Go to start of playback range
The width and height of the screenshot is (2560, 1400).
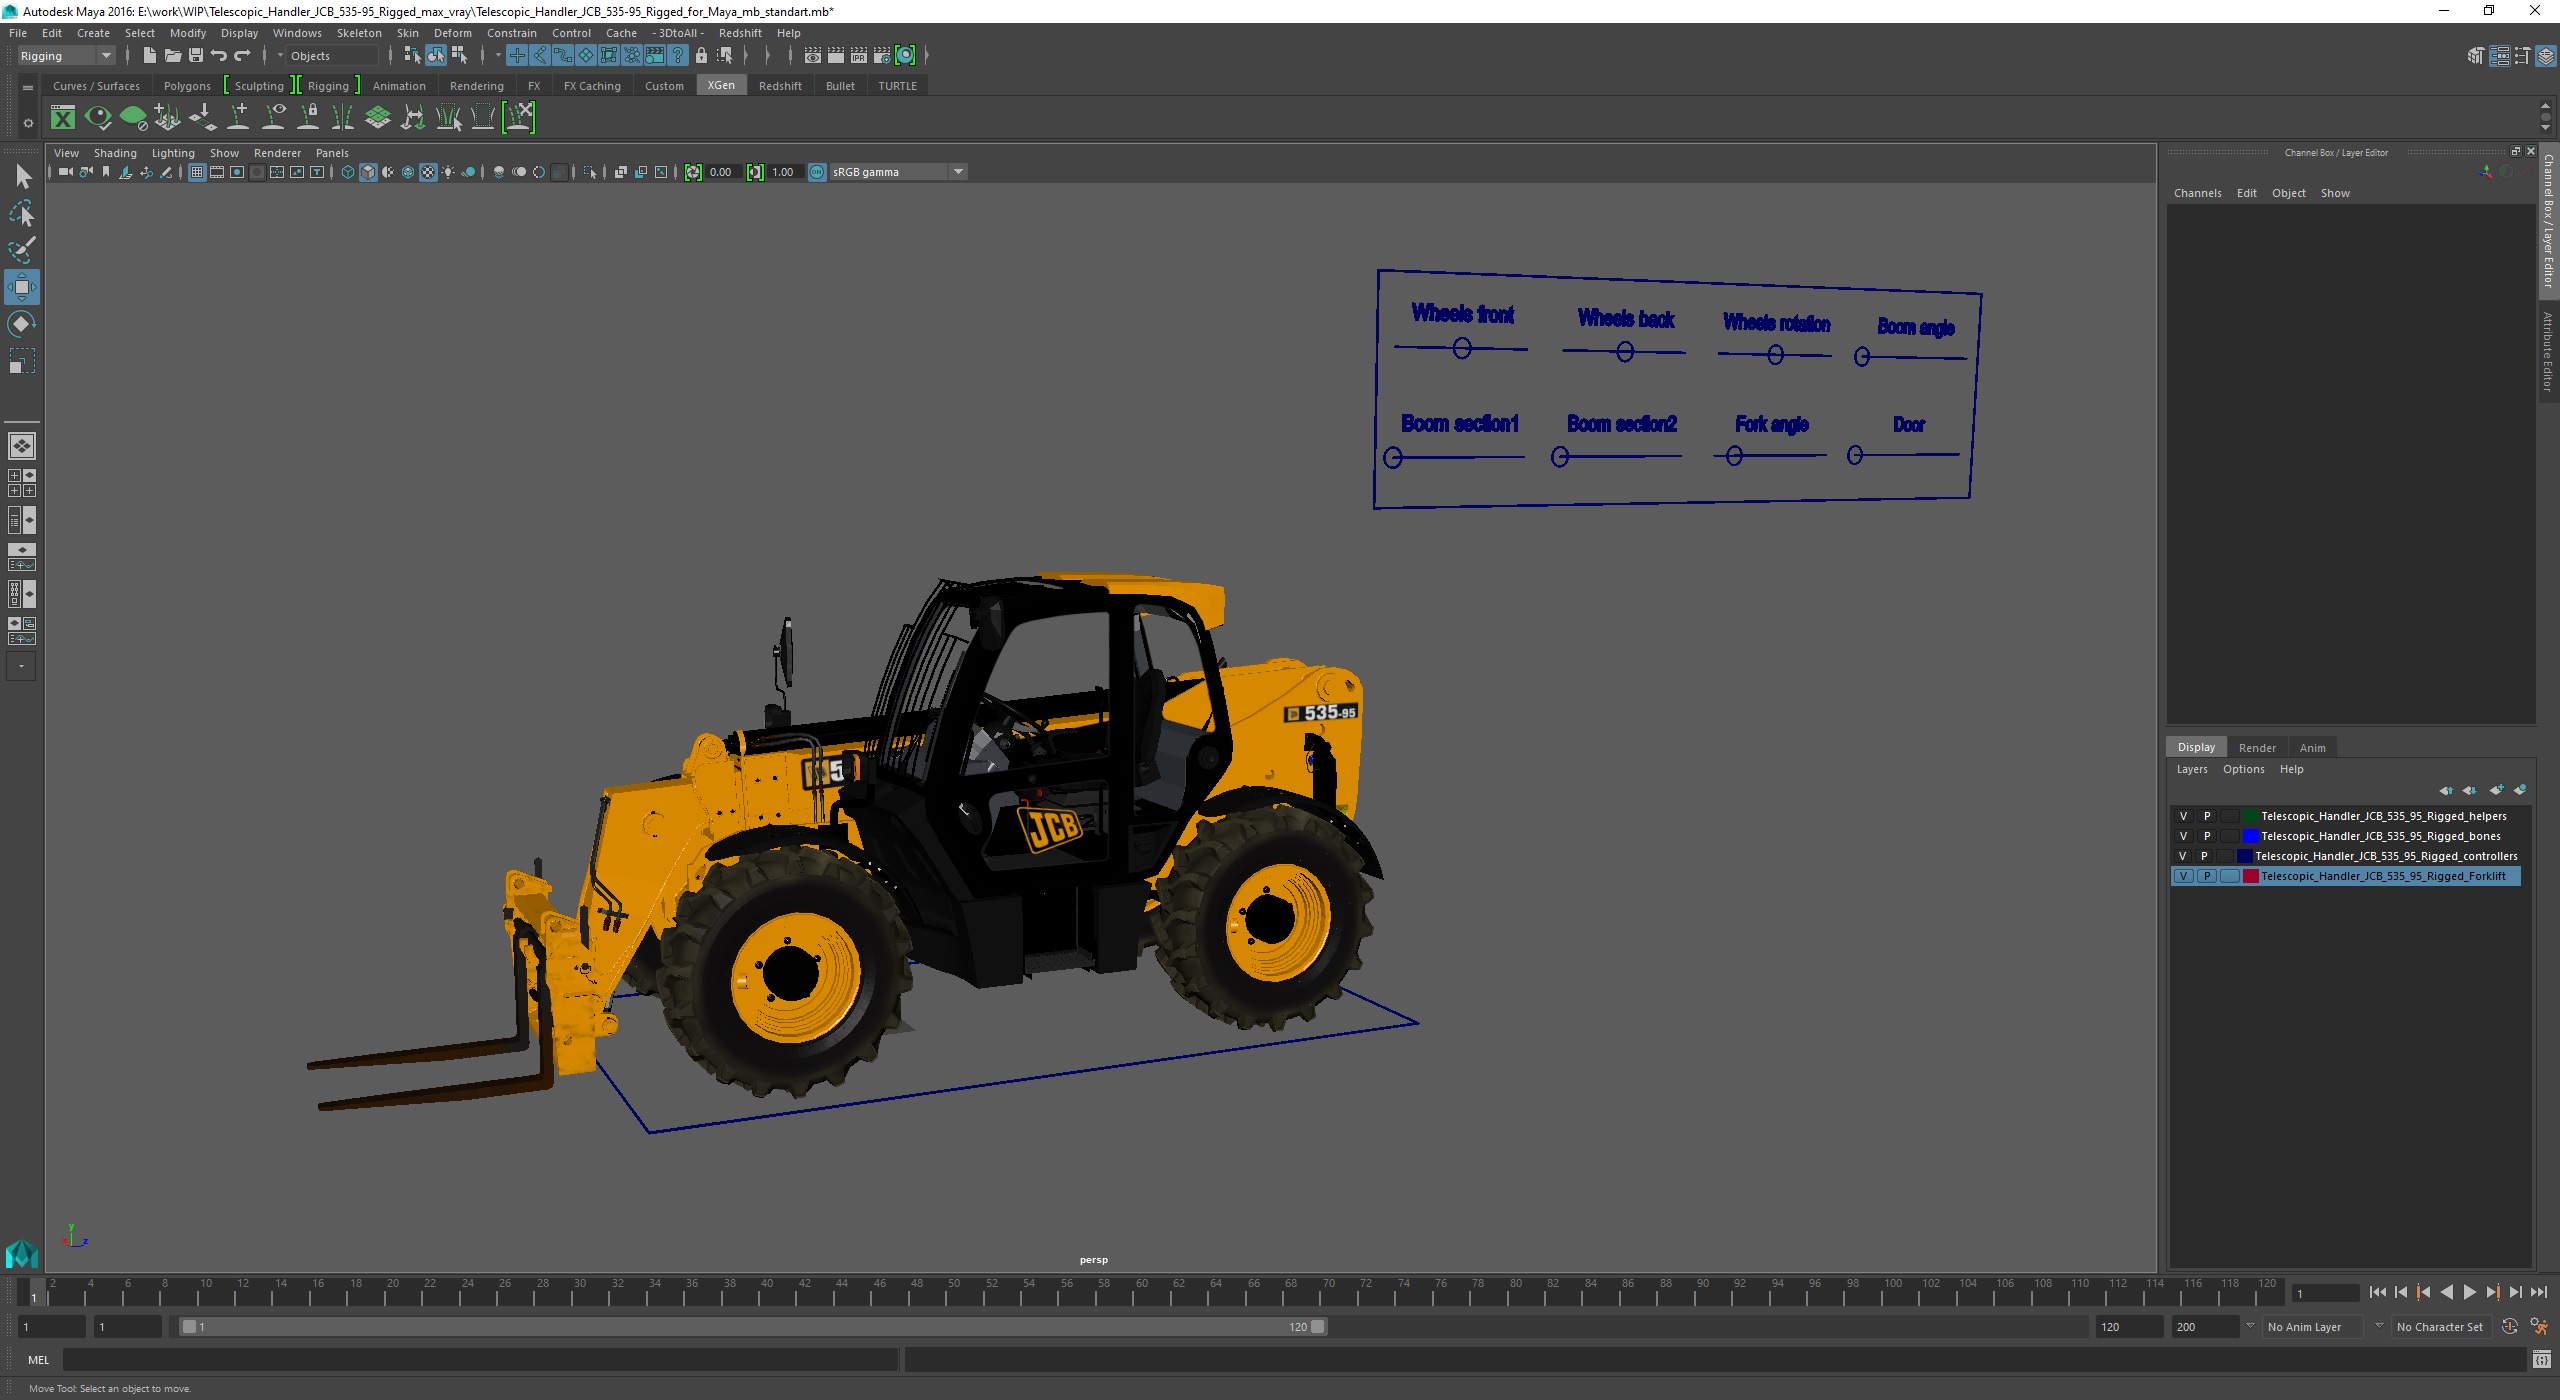pyautogui.click(x=2378, y=1293)
